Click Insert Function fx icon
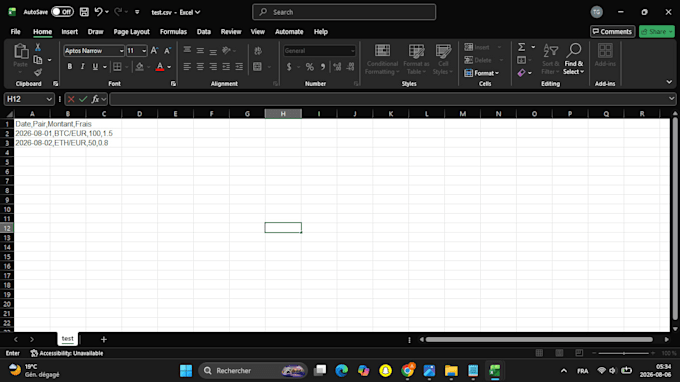Viewport: 680px width, 382px height. [x=95, y=99]
